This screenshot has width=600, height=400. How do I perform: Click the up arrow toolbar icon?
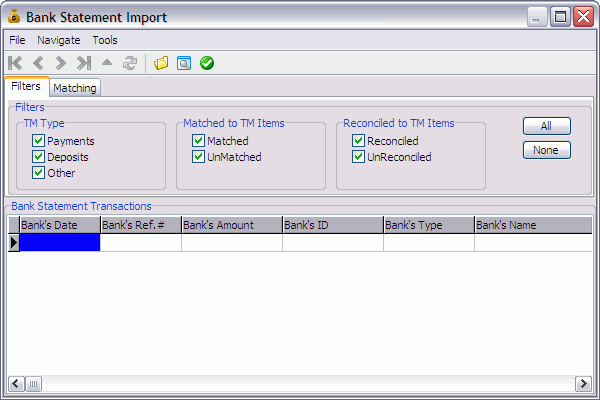[x=107, y=62]
